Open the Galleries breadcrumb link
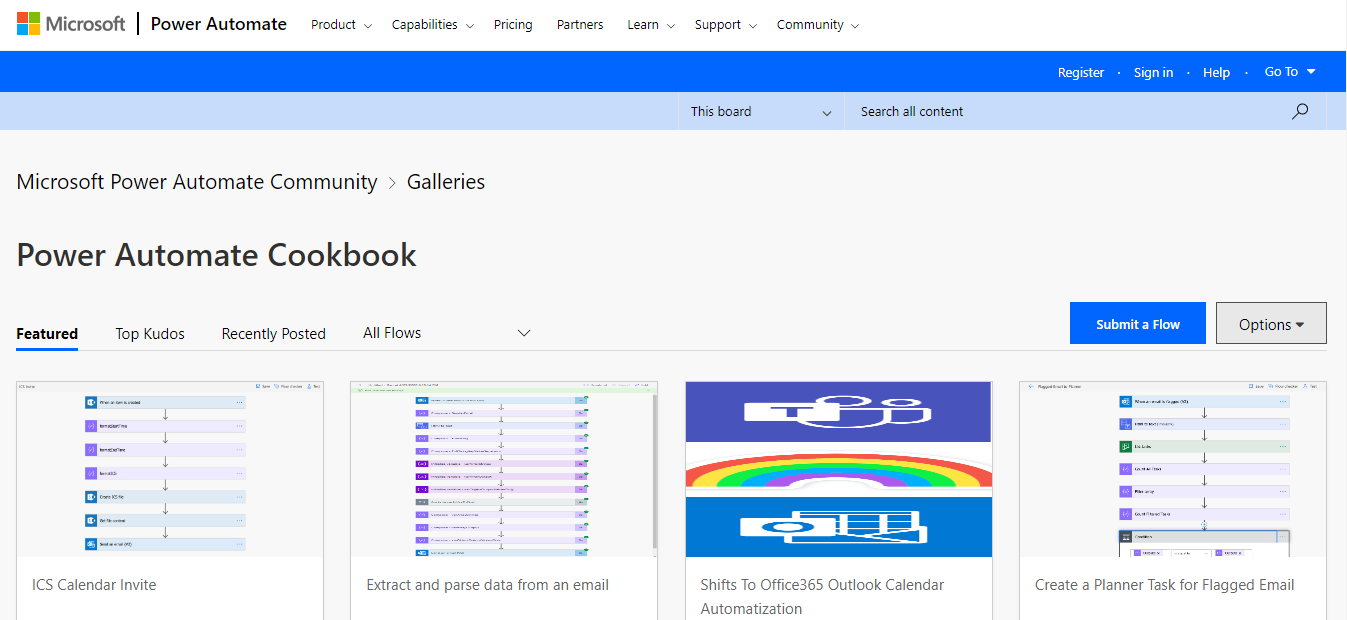The height and width of the screenshot is (620, 1347). pos(445,181)
